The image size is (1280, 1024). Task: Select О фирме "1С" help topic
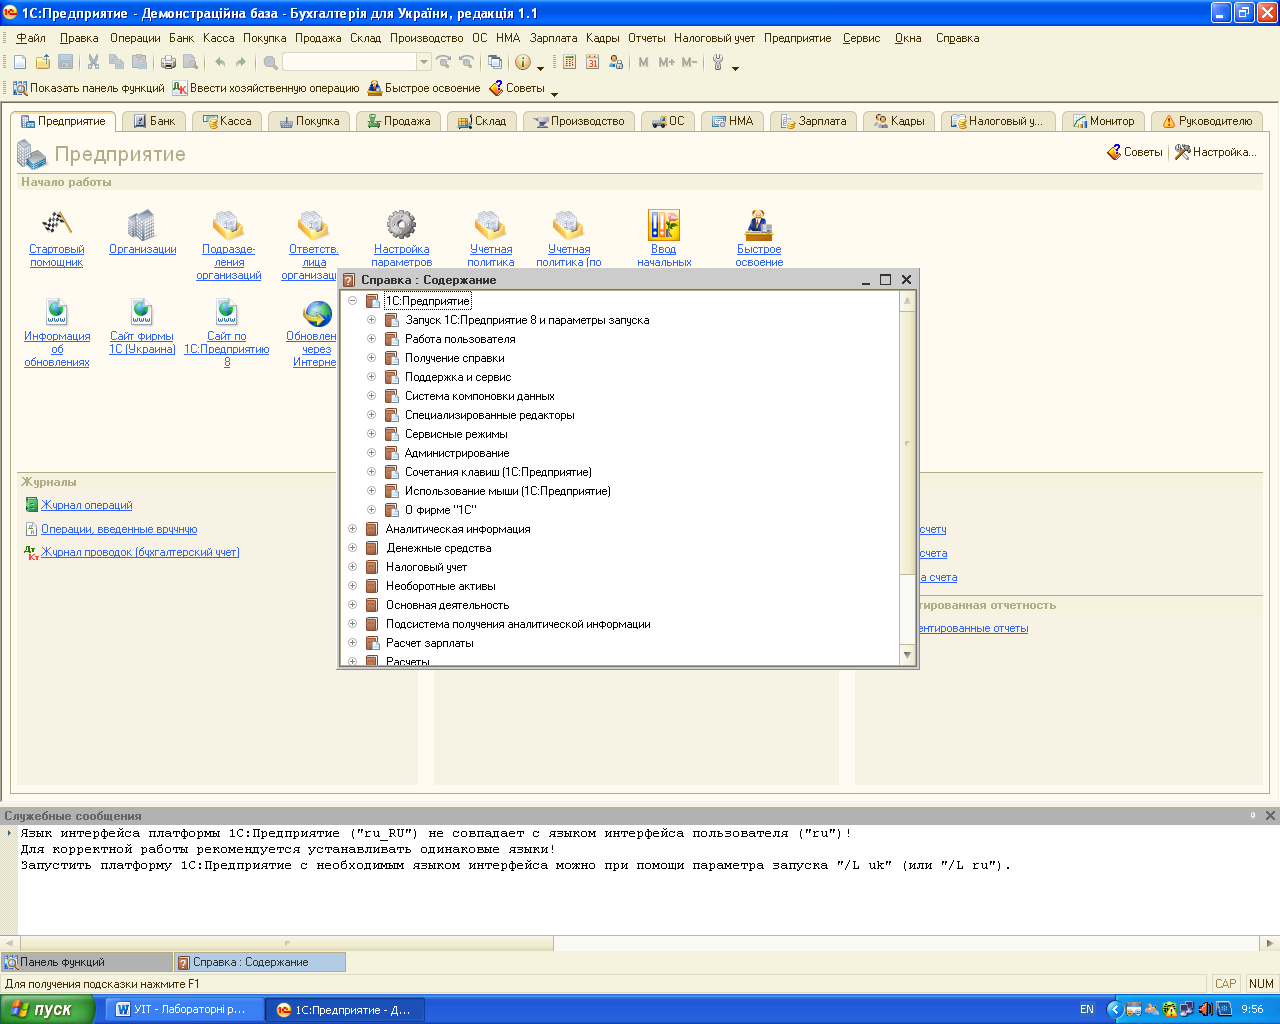[440, 510]
